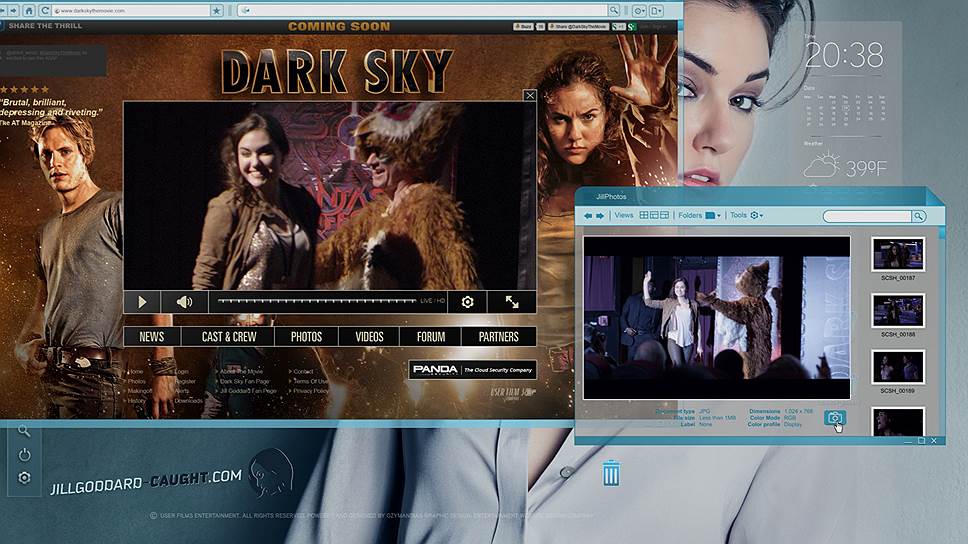968x544 pixels.
Task: Open the CAST & CREW tab
Action: click(228, 337)
